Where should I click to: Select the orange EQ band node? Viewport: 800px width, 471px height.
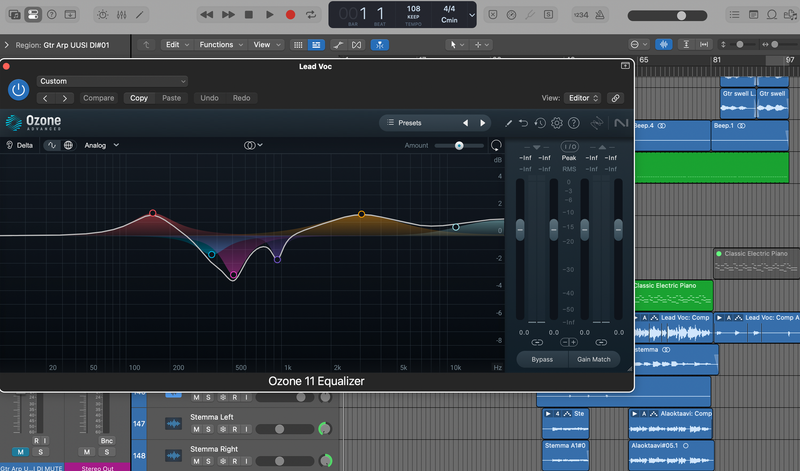click(x=361, y=214)
